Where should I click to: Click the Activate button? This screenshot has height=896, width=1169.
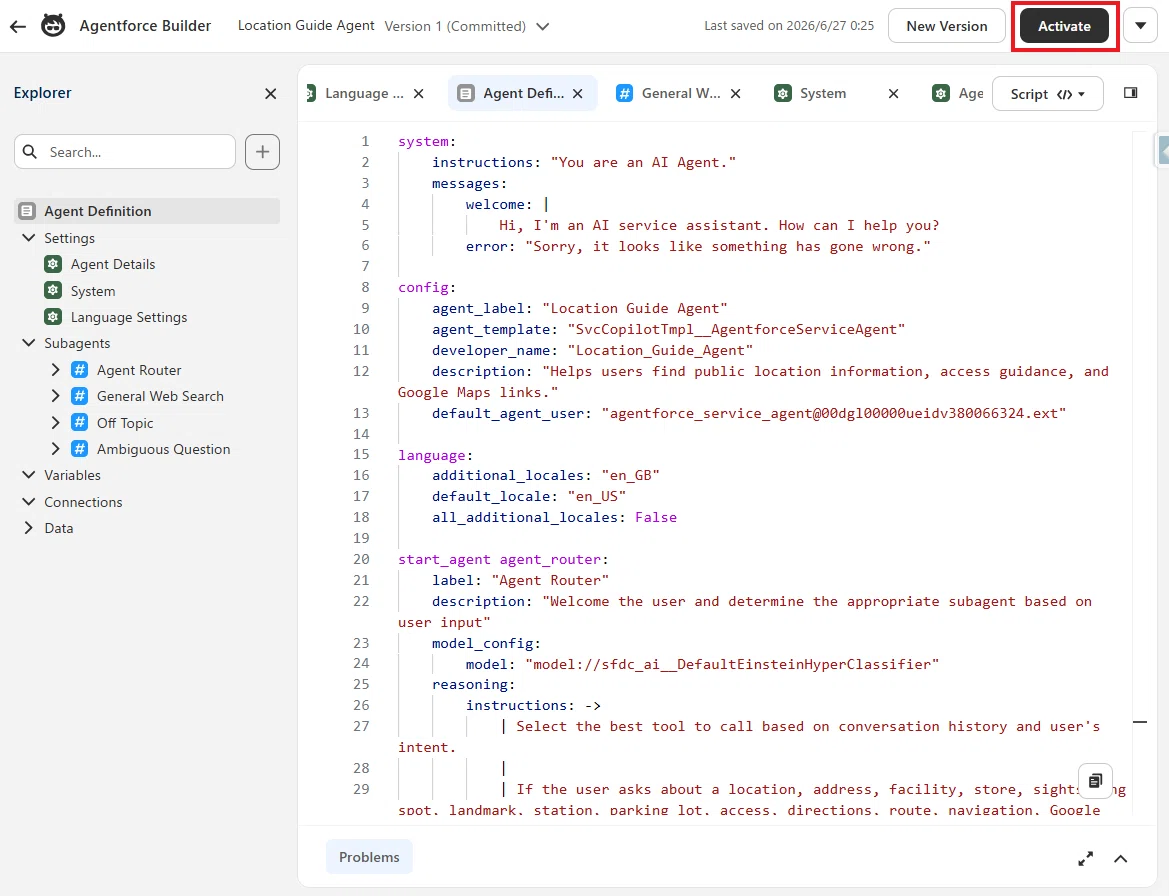(1064, 26)
